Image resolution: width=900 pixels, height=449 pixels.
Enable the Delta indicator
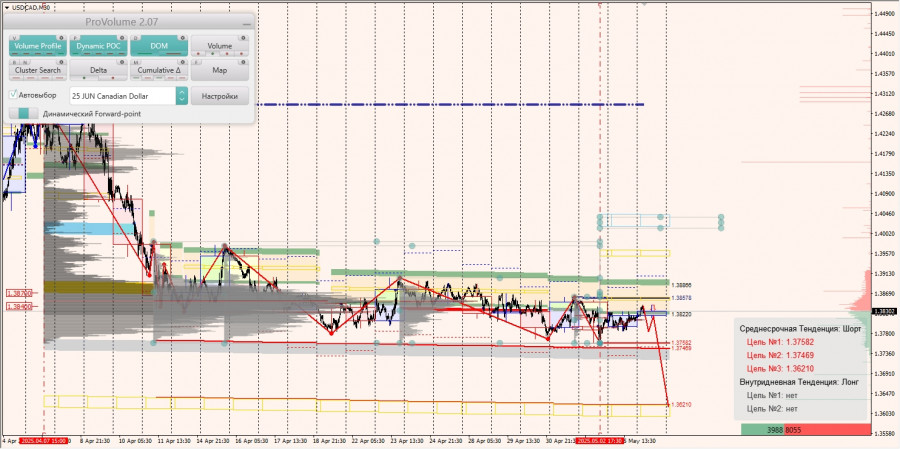point(98,70)
